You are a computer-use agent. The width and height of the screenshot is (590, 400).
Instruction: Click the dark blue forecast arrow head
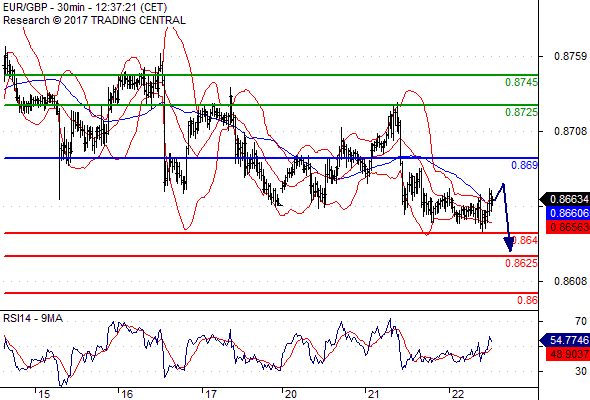coord(509,244)
